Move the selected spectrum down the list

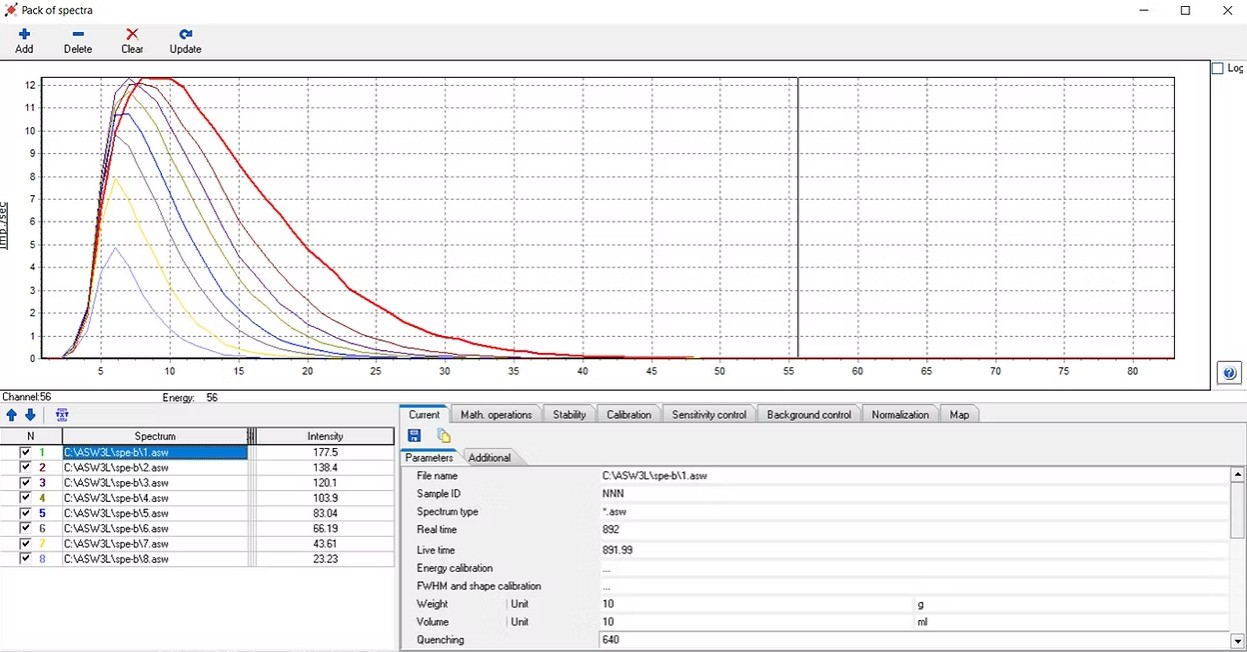[x=29, y=415]
